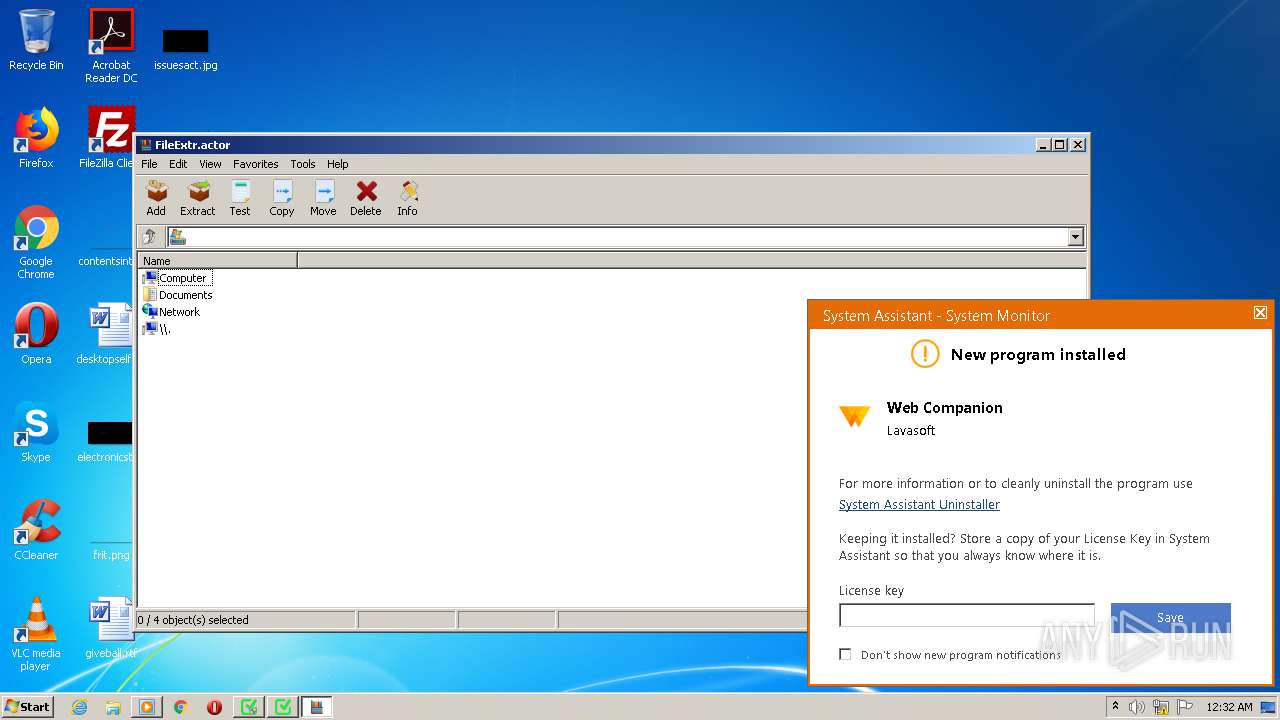Open the File menu
The height and width of the screenshot is (720, 1280).
coord(149,164)
